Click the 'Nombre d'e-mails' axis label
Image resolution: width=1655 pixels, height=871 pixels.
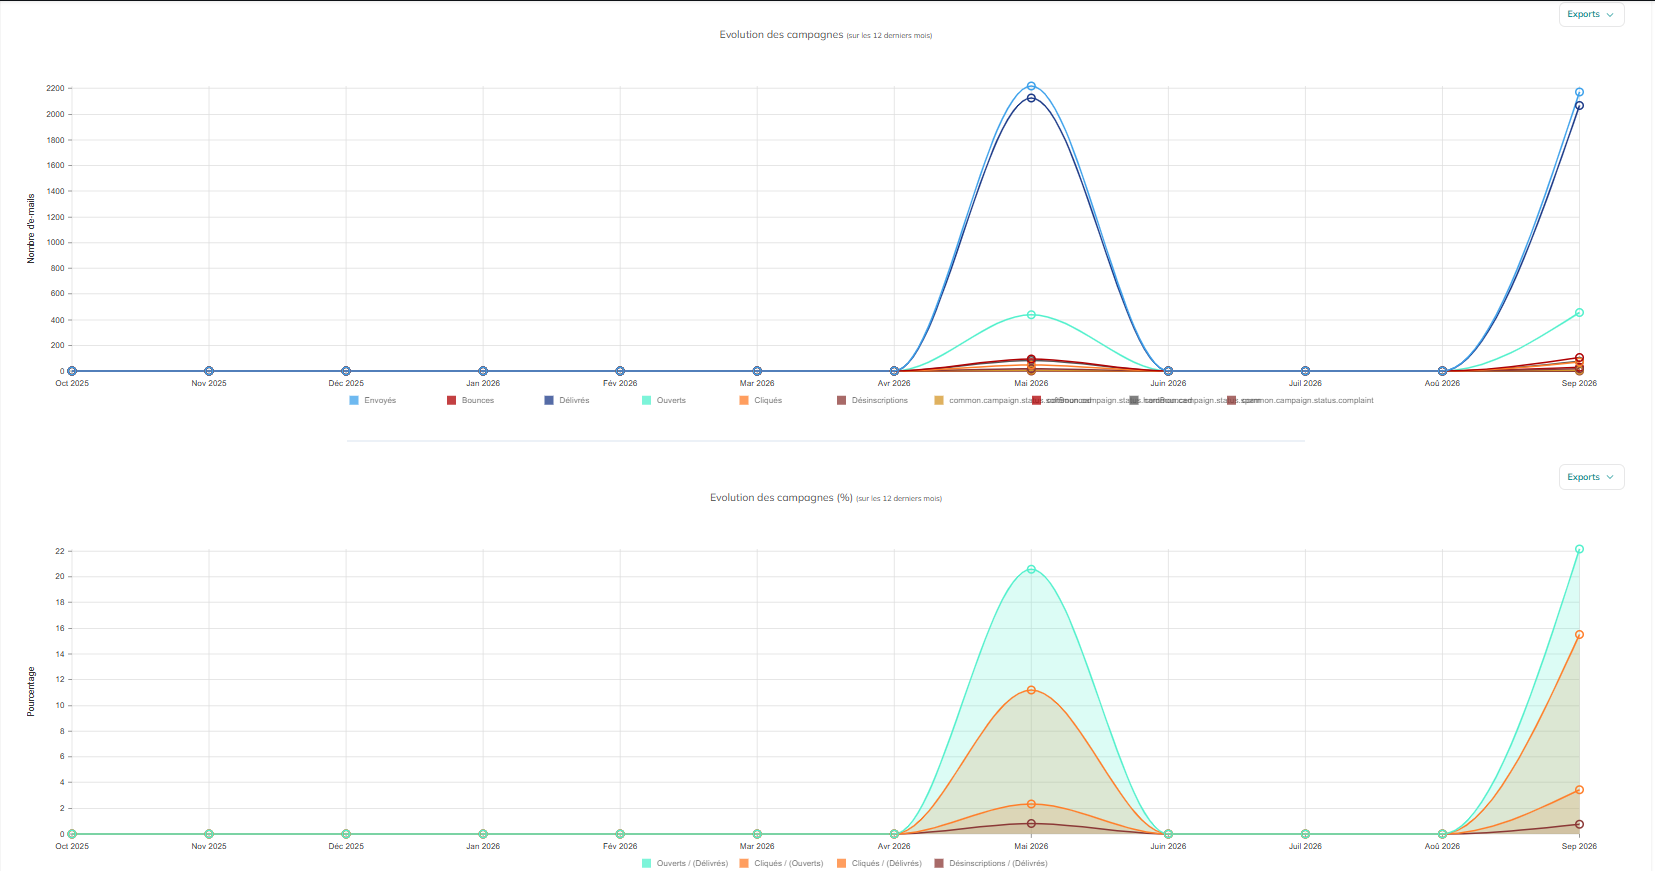click(31, 229)
